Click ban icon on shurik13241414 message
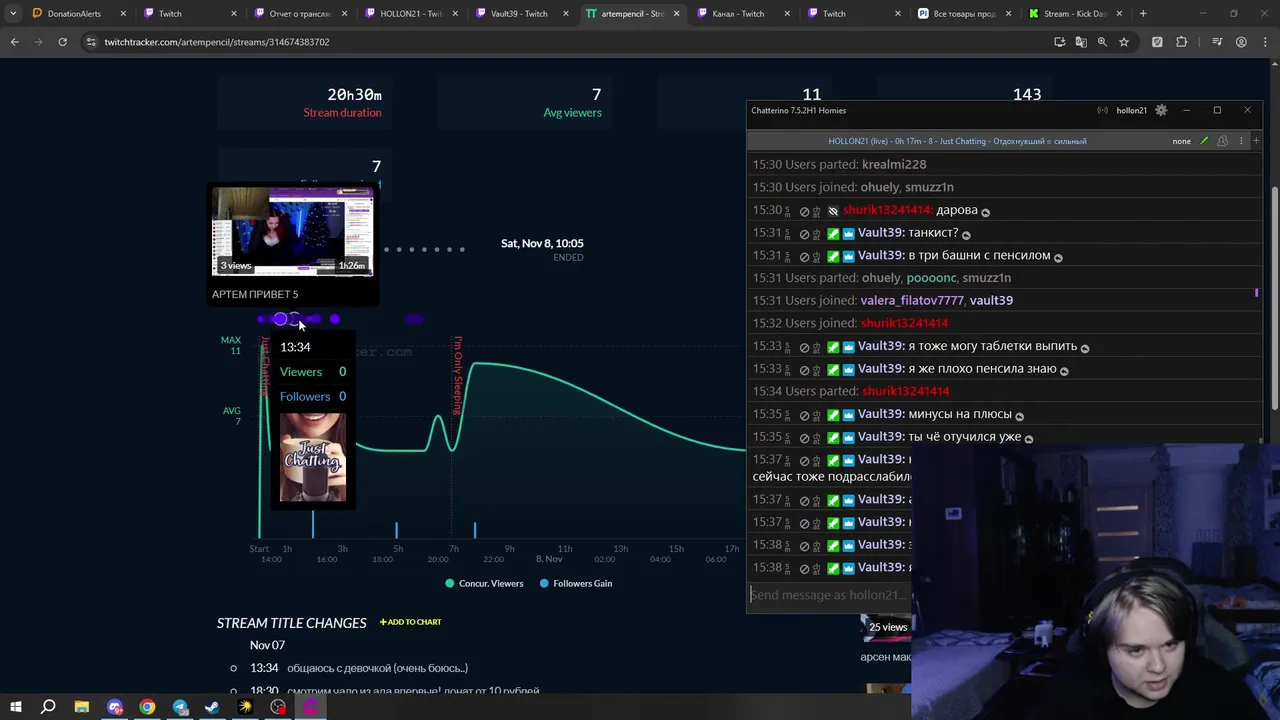This screenshot has height=720, width=1280. click(804, 210)
